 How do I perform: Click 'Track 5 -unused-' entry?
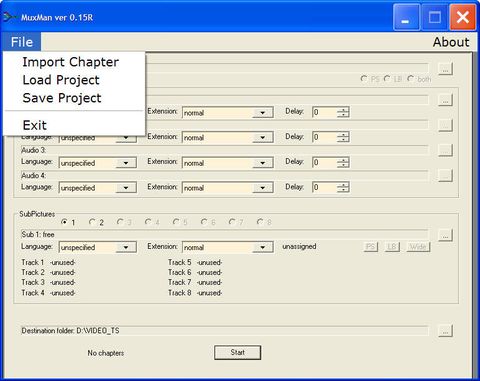[195, 263]
